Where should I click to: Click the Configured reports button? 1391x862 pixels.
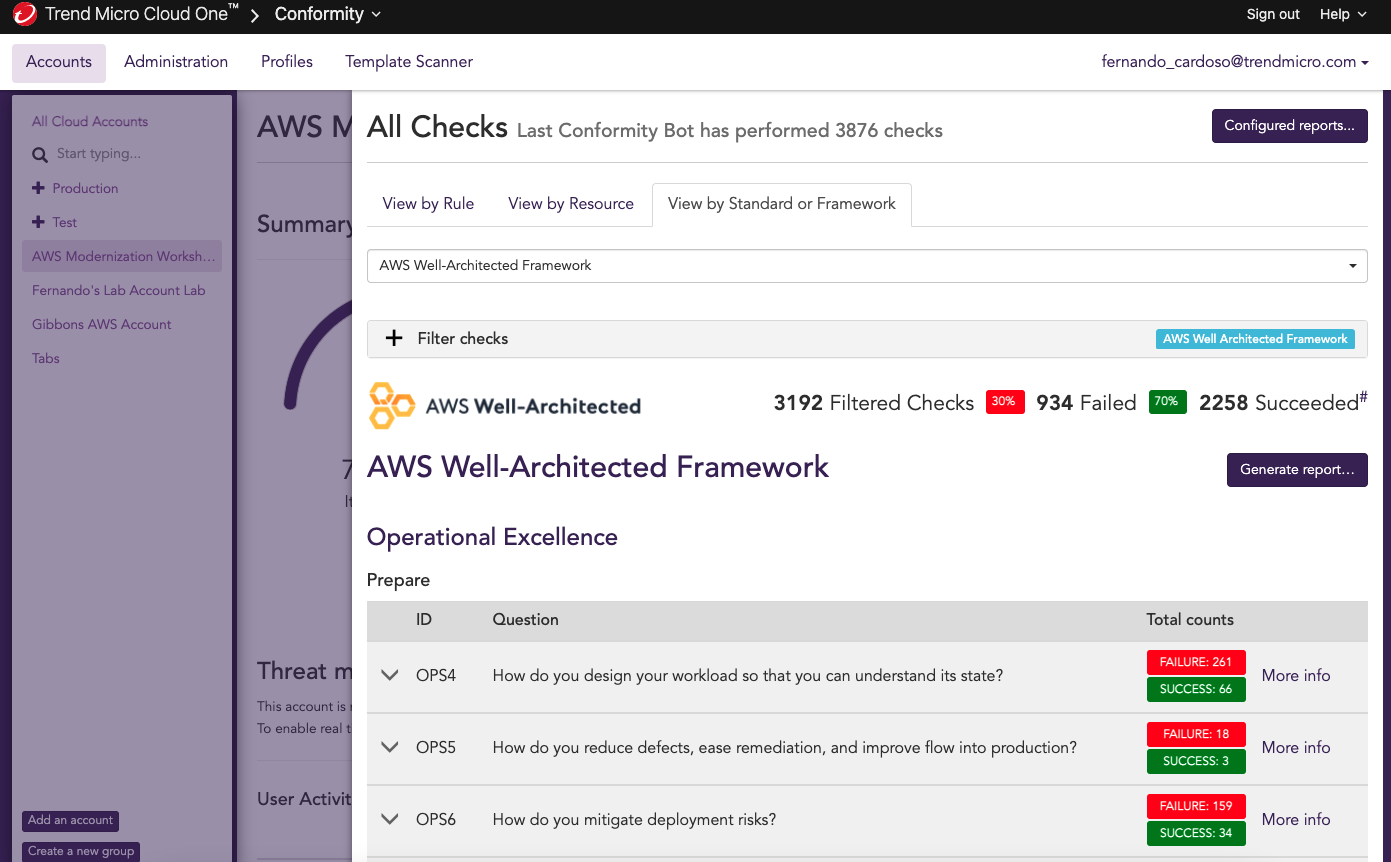click(1290, 126)
